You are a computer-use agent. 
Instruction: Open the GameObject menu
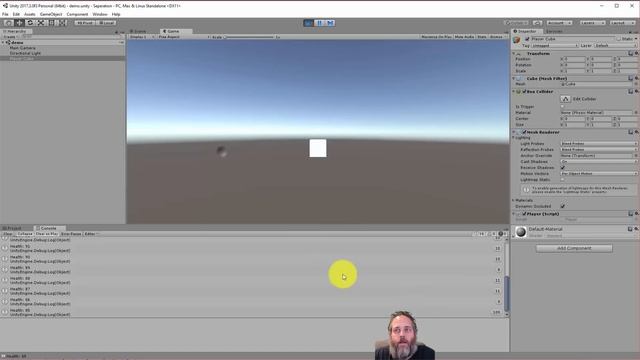coord(51,14)
